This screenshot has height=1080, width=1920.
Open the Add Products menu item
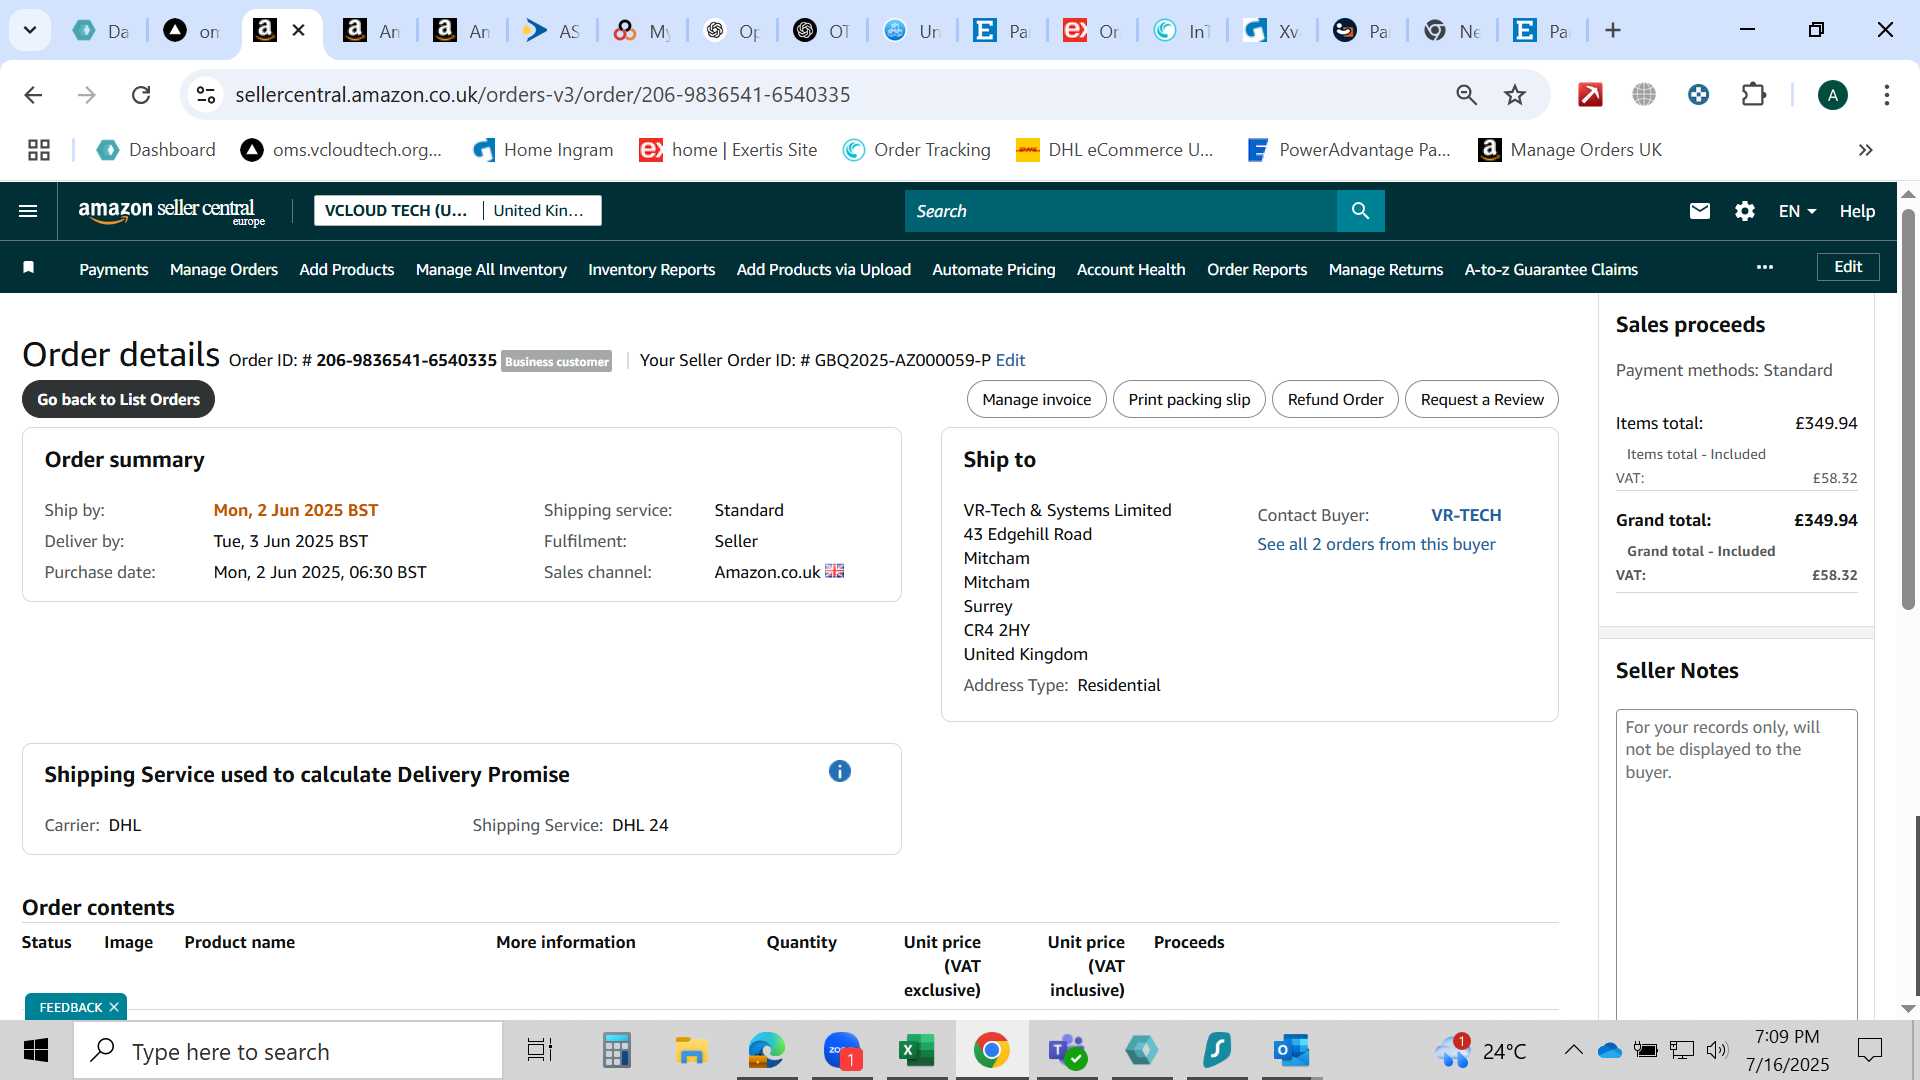(346, 269)
